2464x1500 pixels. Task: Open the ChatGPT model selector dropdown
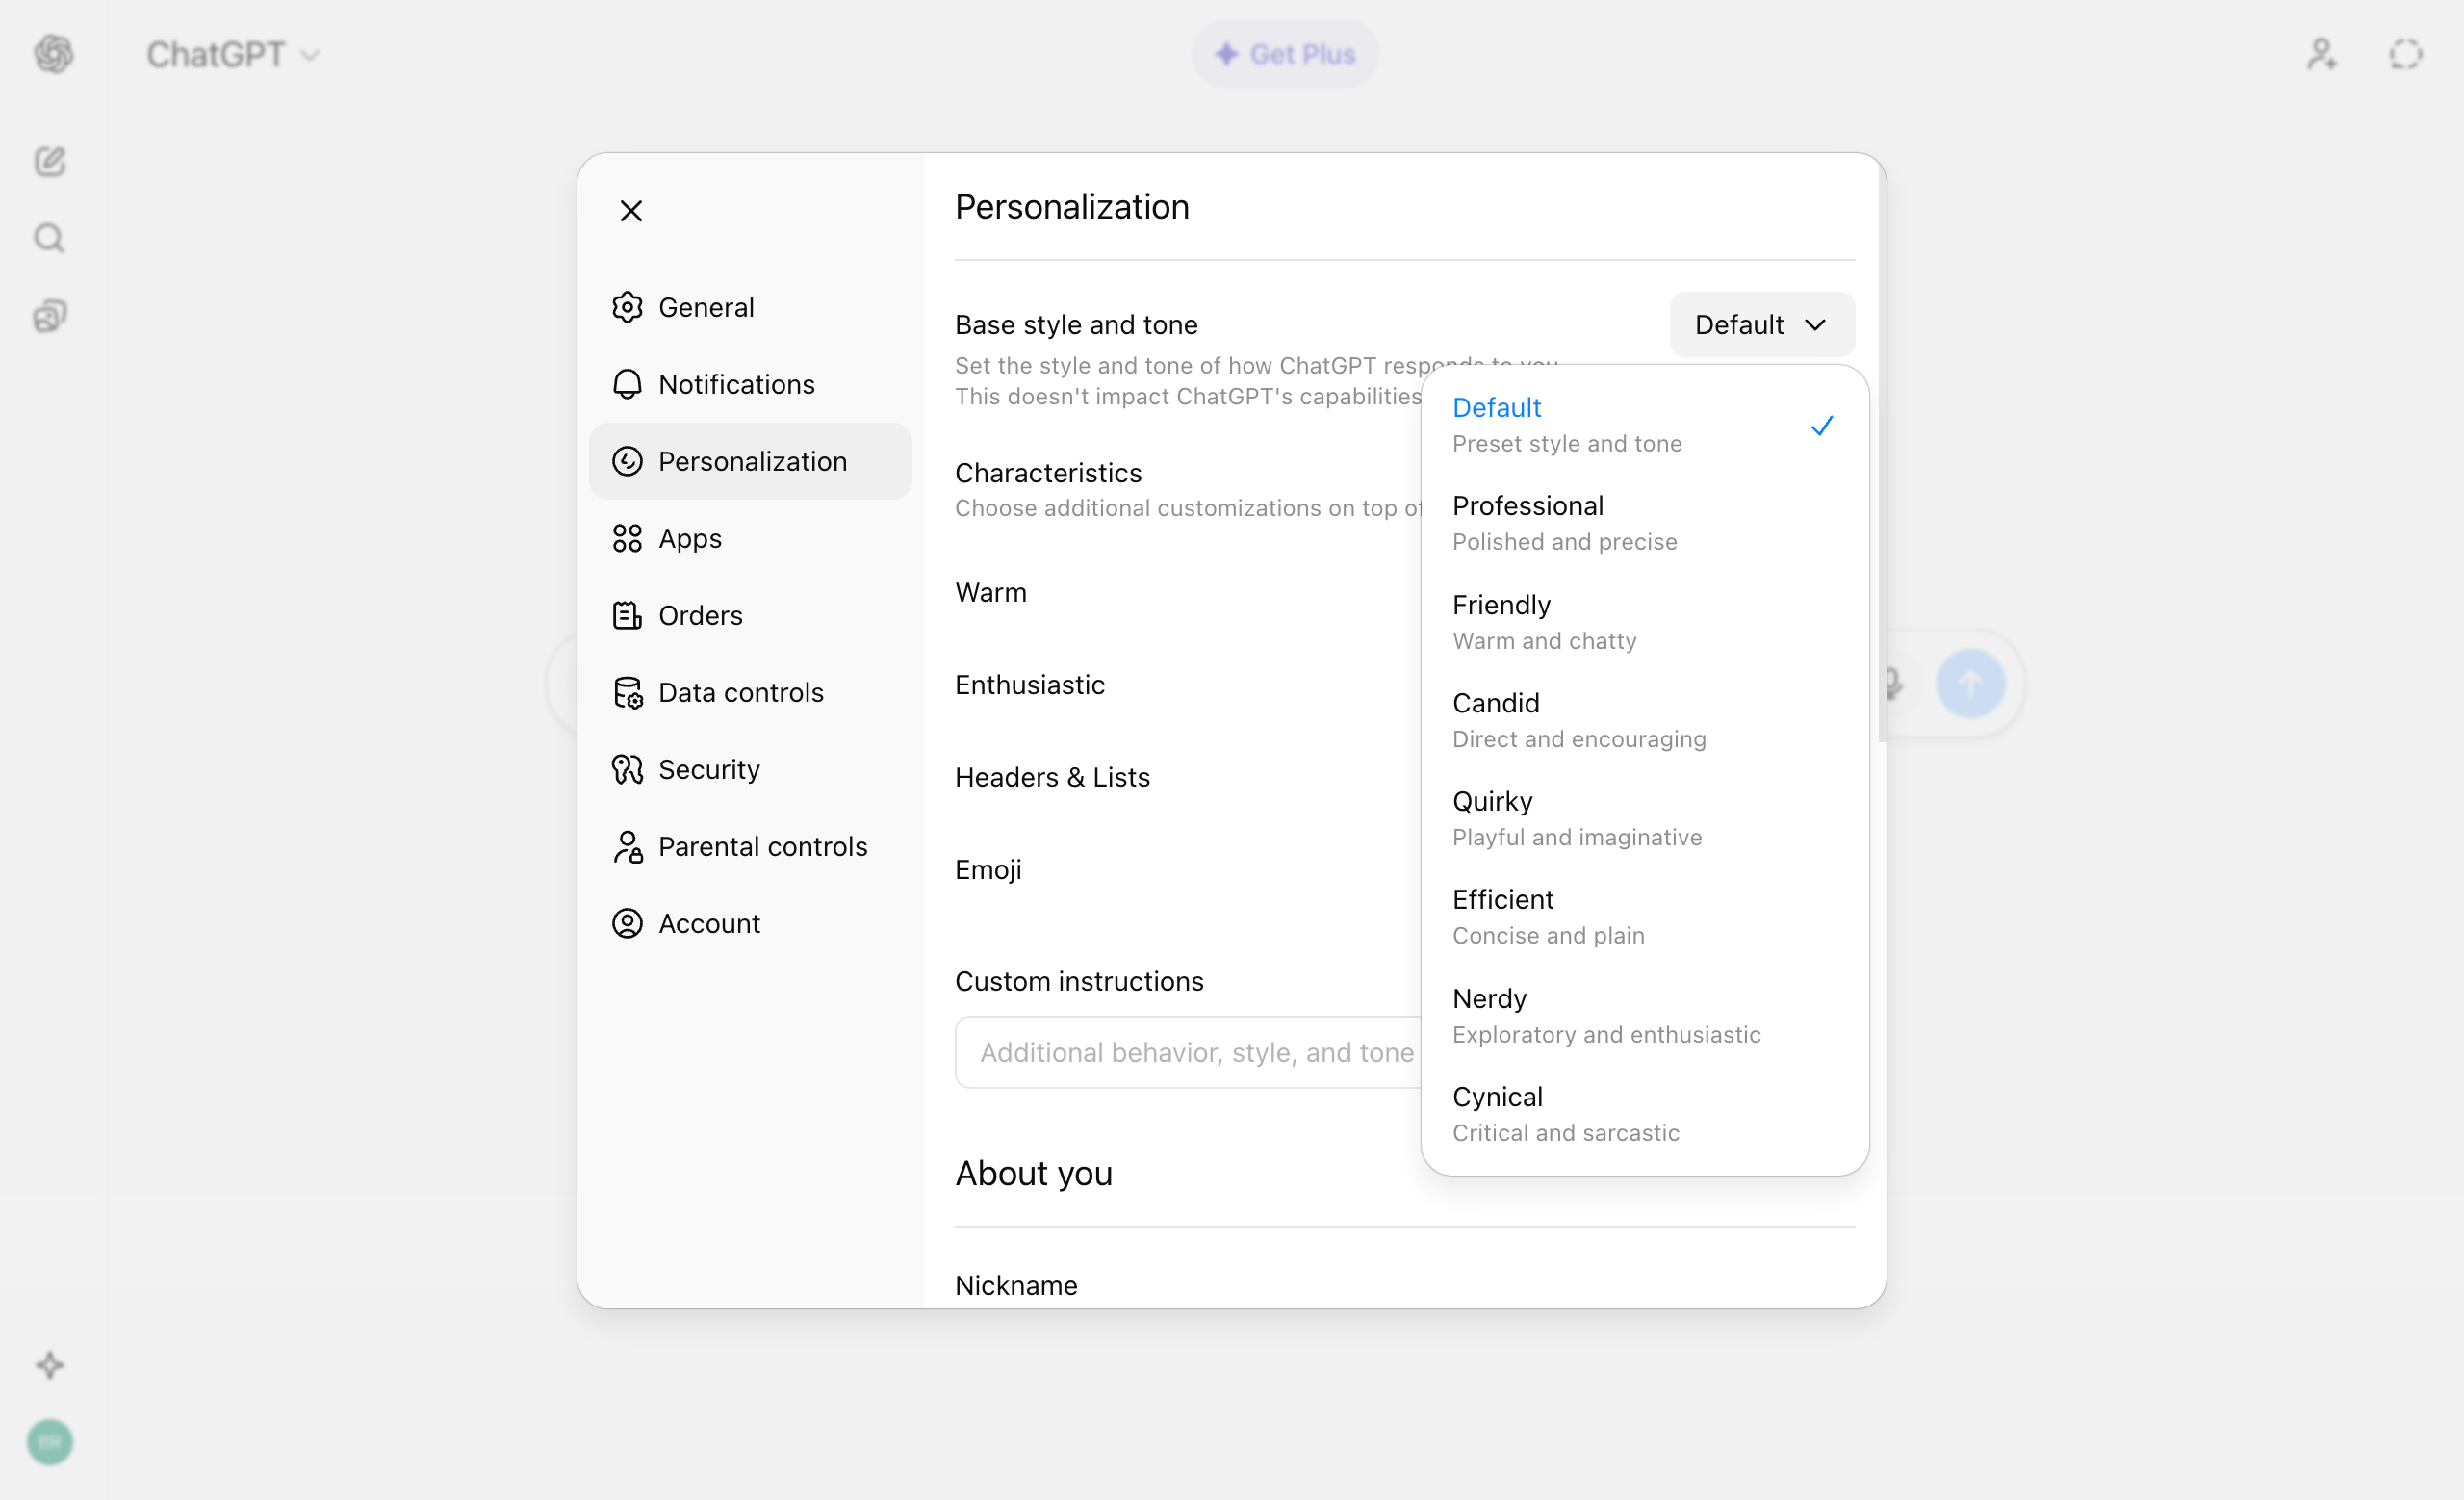[x=233, y=54]
